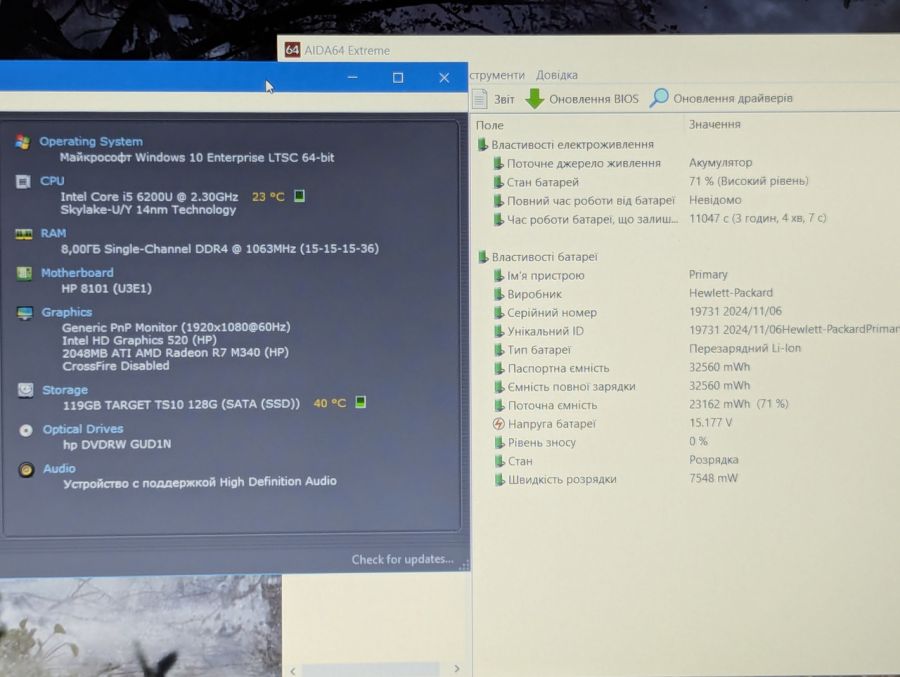The height and width of the screenshot is (677, 900).
Task: Open the Optical Drives section link
Action: [x=83, y=429]
